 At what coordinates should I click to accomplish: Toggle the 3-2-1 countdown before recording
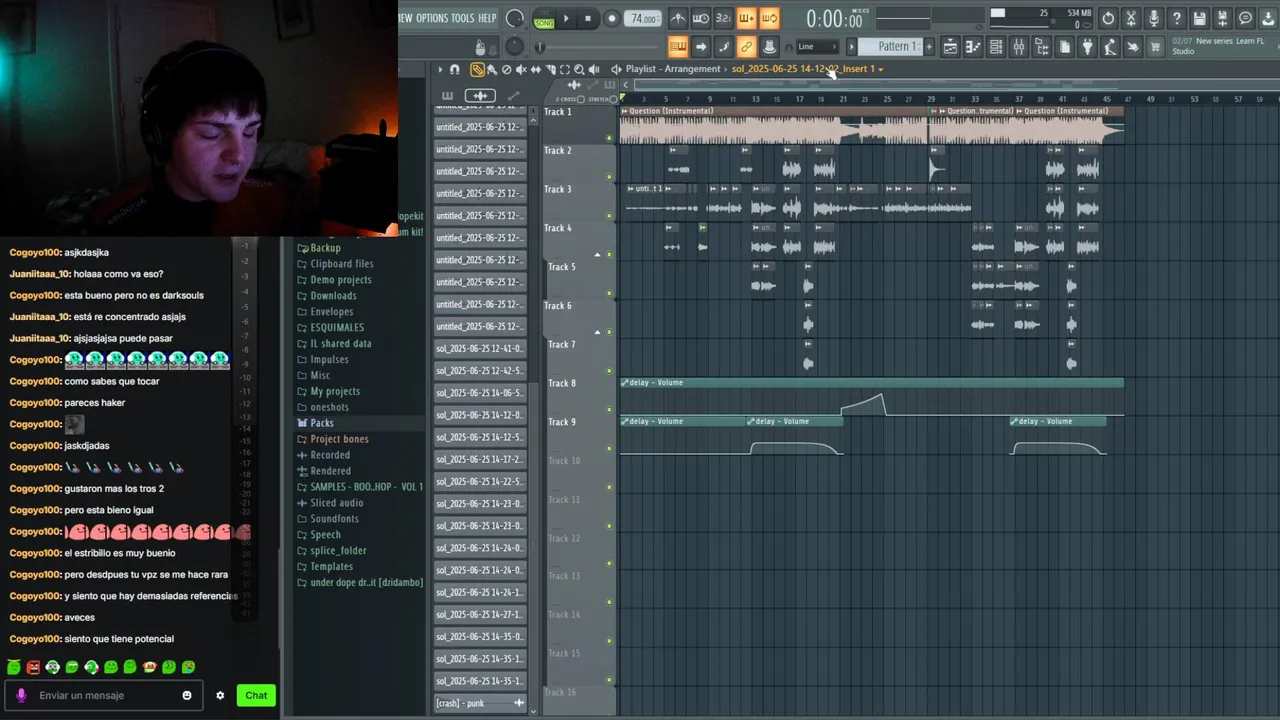click(x=723, y=18)
